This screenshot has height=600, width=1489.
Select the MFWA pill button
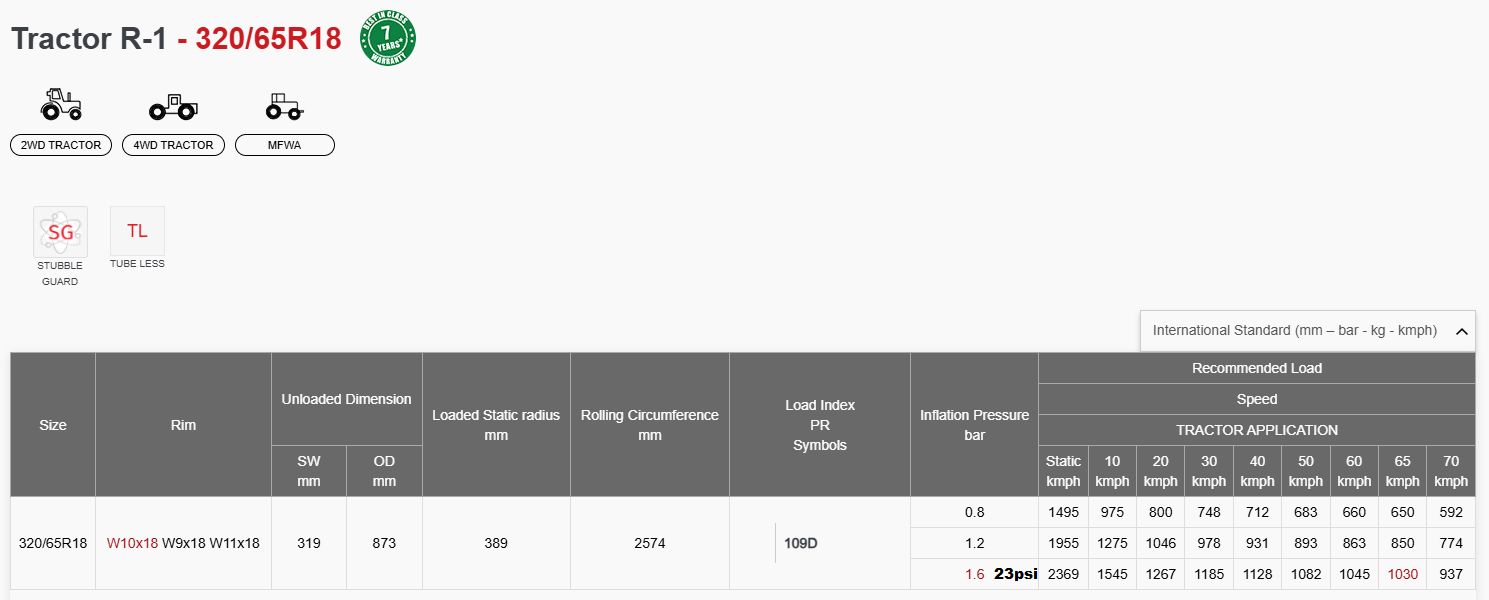pos(284,145)
